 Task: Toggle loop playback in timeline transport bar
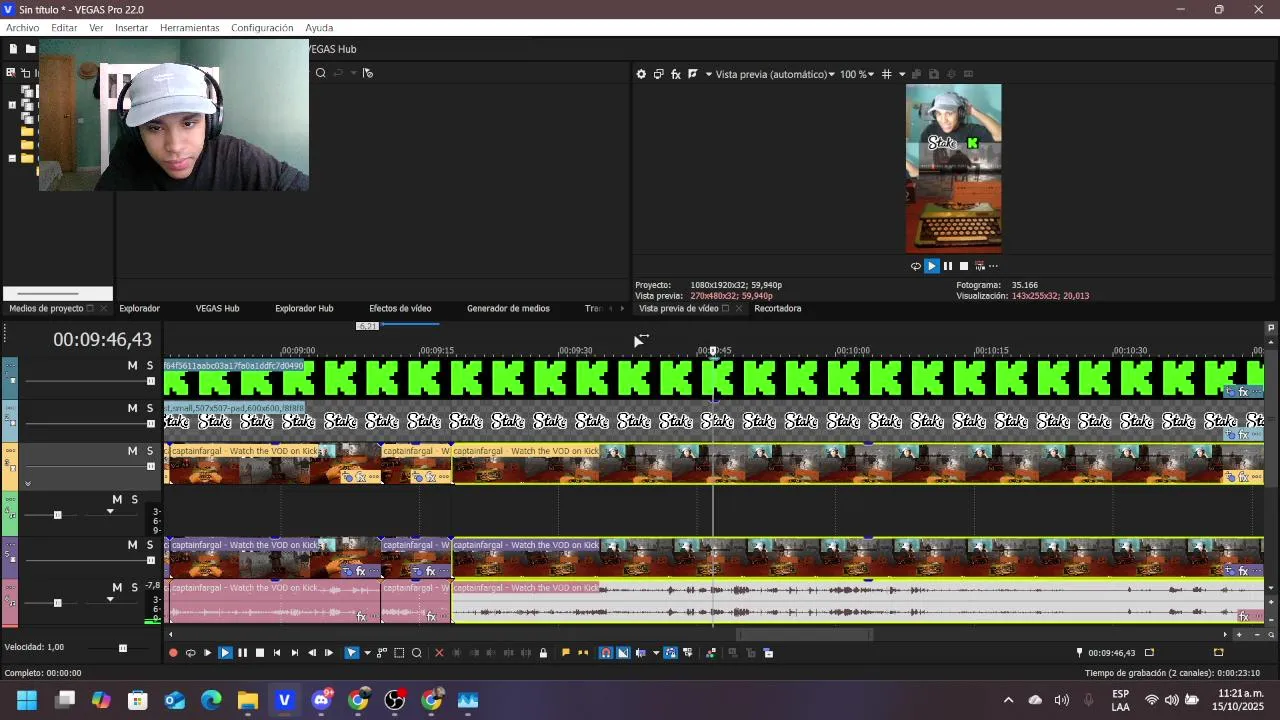(x=190, y=653)
